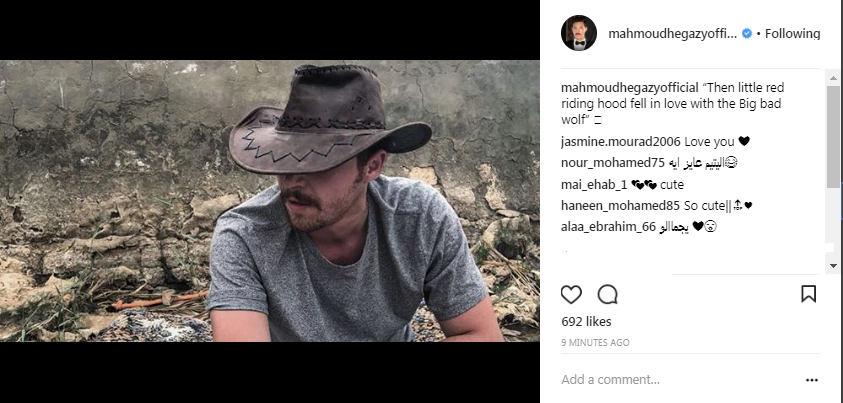Open the jasmine.mourad2006 commenter profile
Screen dimensions: 843x403
point(620,142)
